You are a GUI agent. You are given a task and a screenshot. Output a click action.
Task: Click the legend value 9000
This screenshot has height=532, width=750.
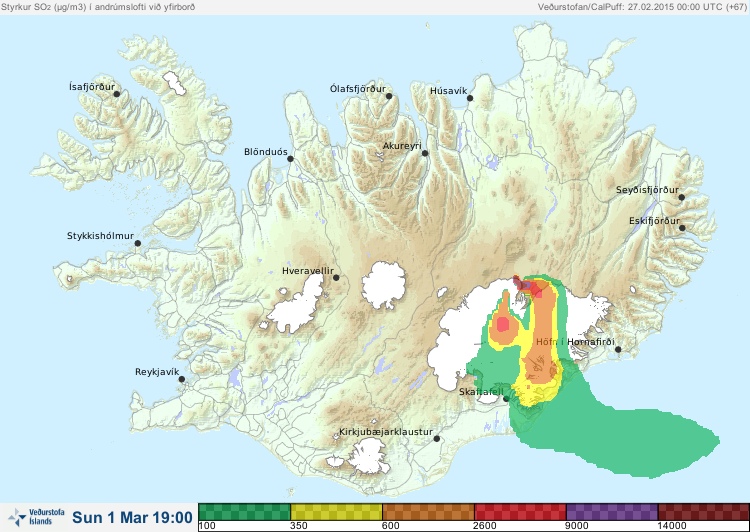577,526
